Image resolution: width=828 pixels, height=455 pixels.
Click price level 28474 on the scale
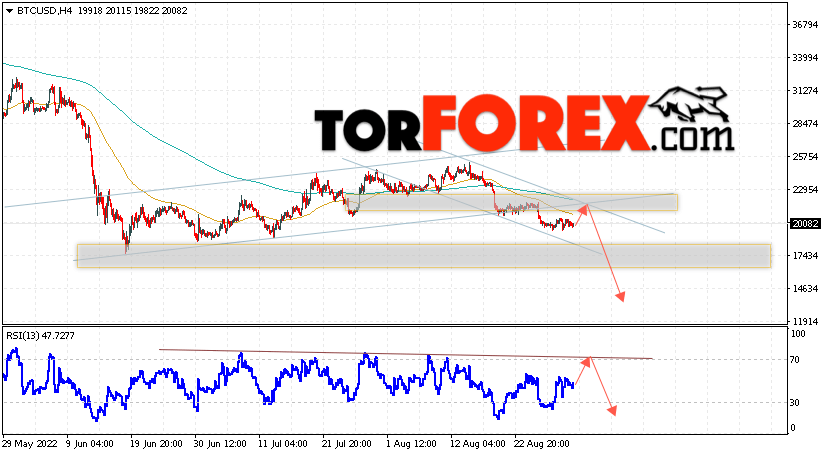click(805, 124)
